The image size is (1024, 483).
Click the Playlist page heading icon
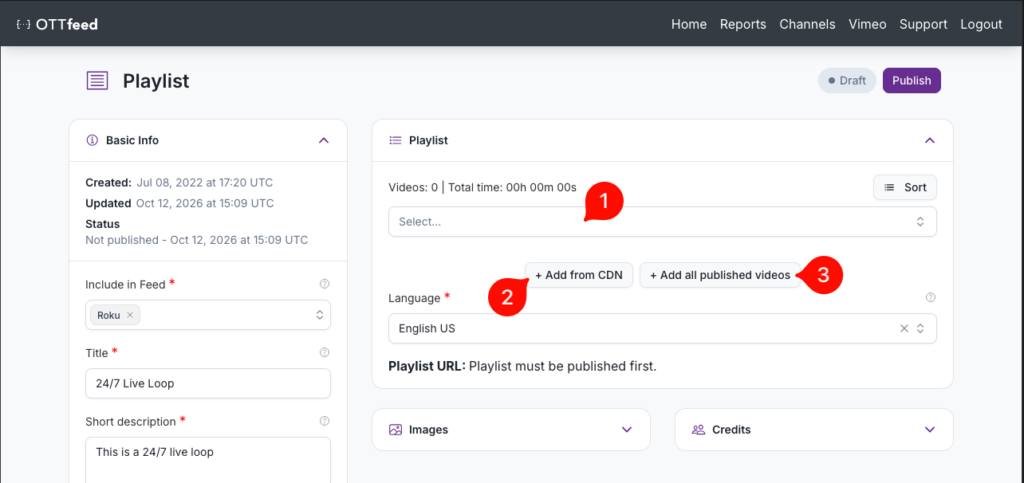pos(97,81)
